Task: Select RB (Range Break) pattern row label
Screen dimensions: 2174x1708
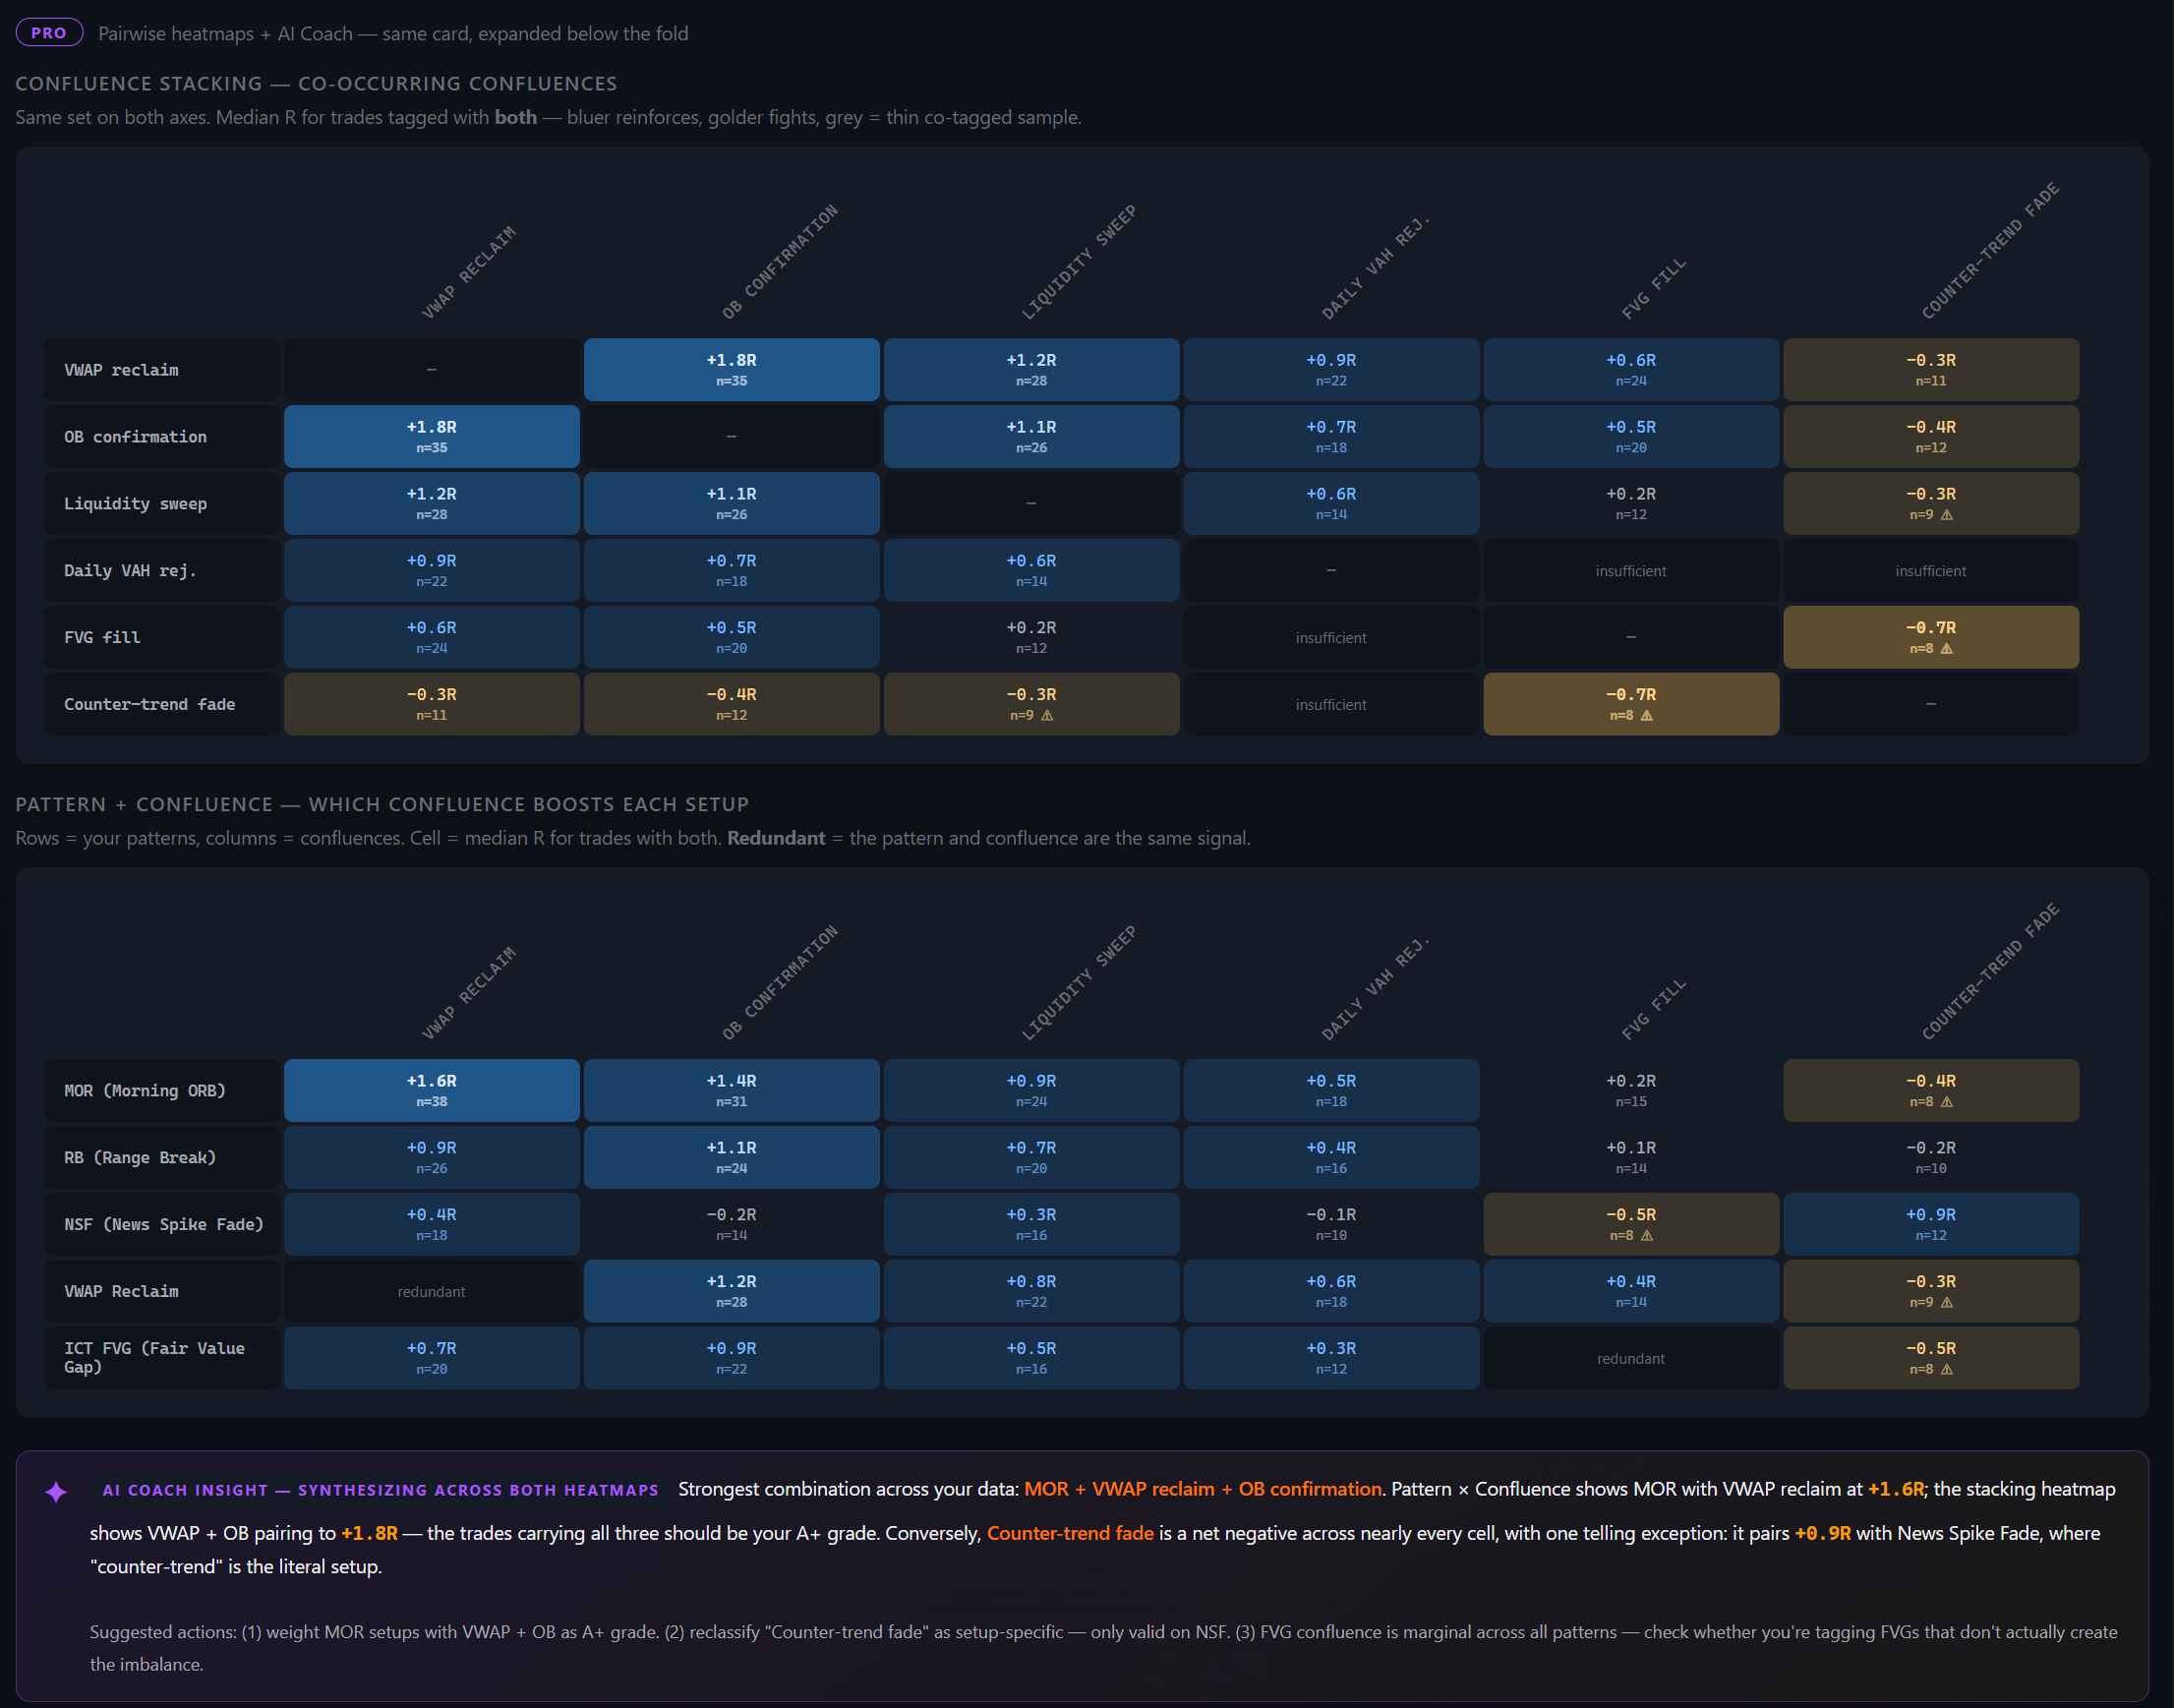Action: pos(162,1158)
